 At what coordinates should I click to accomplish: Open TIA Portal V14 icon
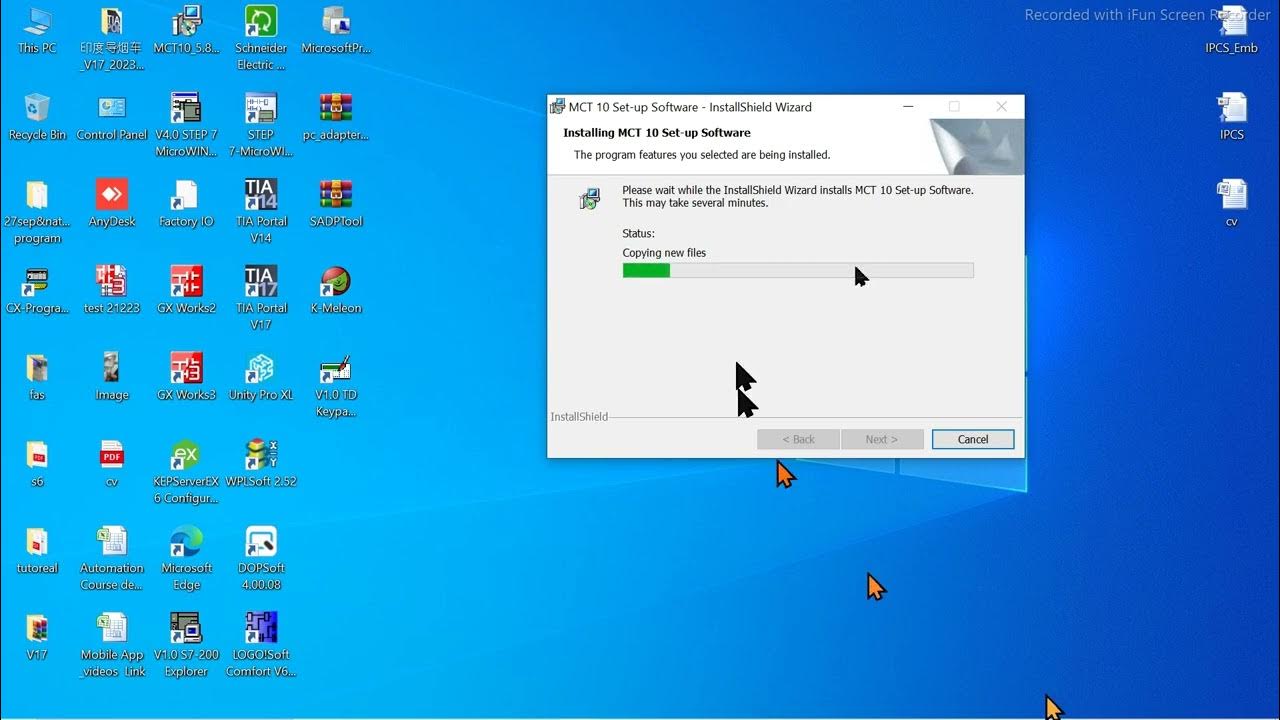(x=261, y=212)
